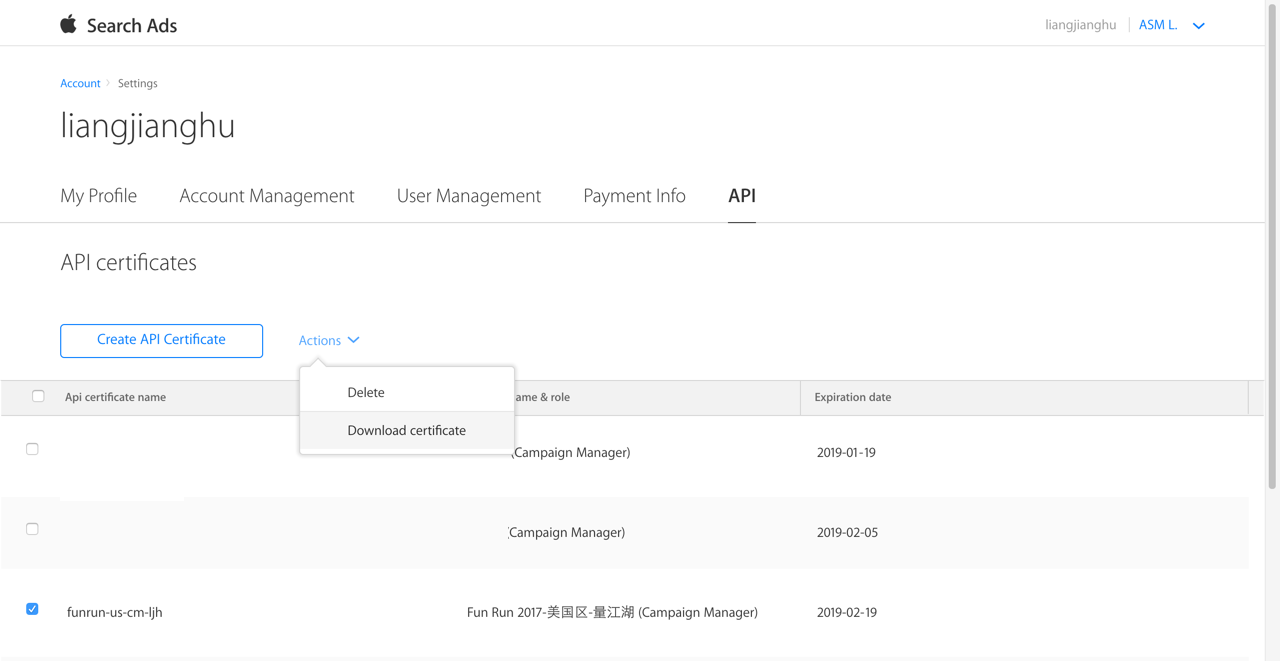Open the Account Management tab
This screenshot has height=661, width=1280.
266,196
